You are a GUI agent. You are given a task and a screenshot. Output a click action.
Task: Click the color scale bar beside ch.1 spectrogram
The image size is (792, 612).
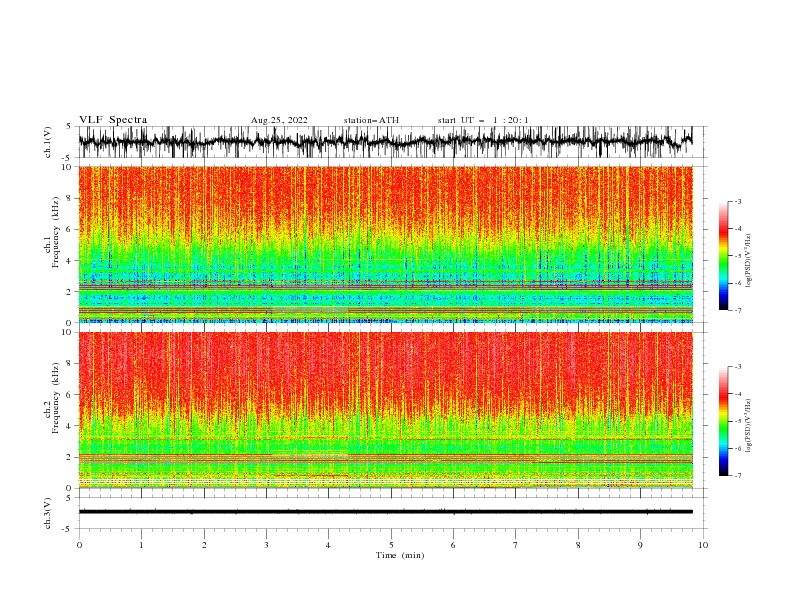pyautogui.click(x=723, y=256)
